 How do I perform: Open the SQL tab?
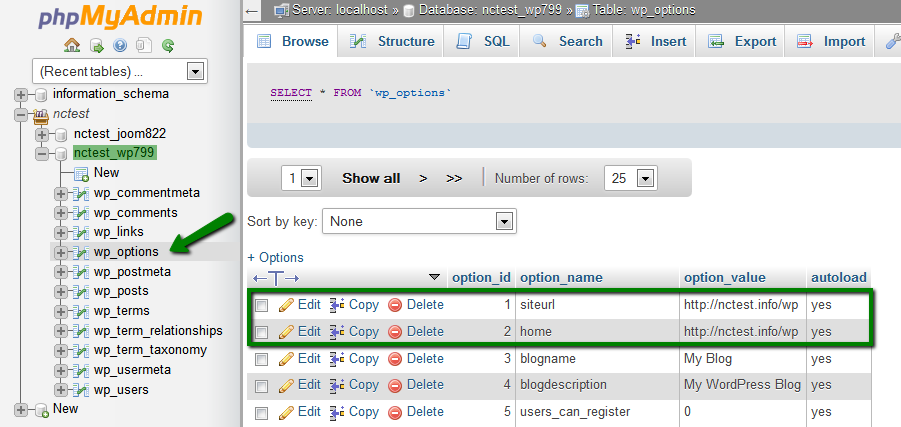pyautogui.click(x=482, y=41)
